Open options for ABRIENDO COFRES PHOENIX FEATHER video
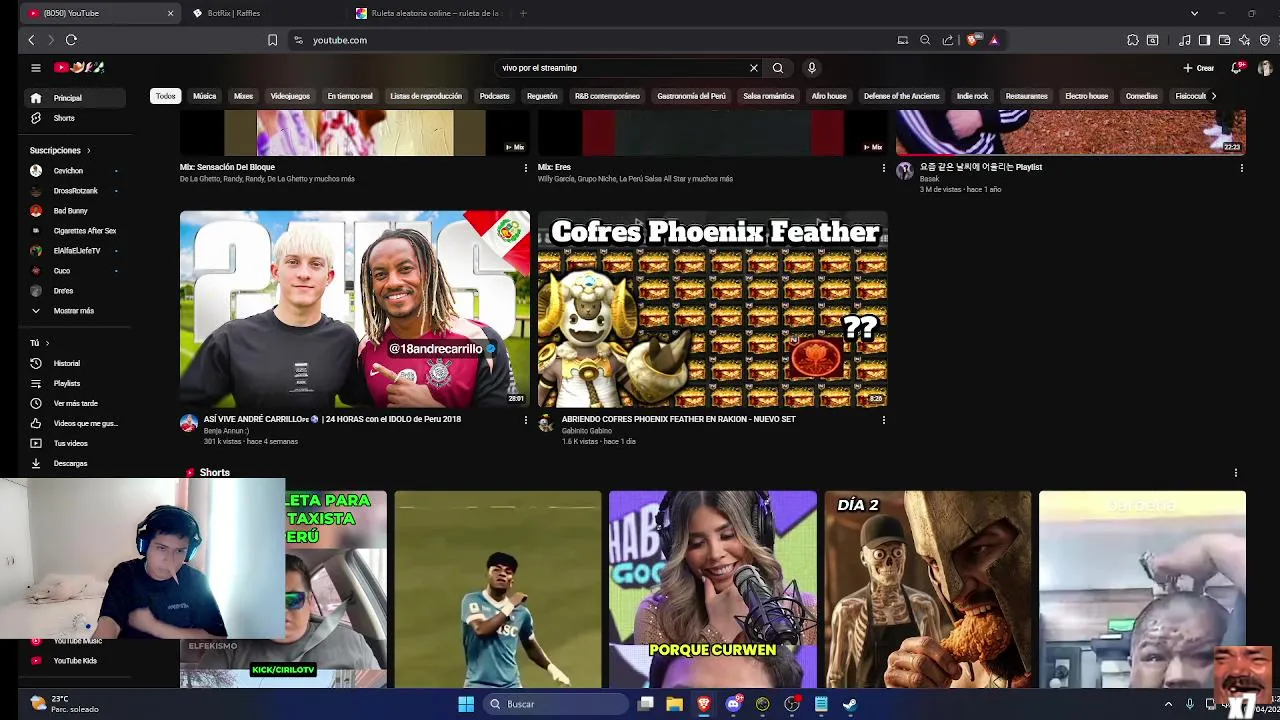This screenshot has height=720, width=1280. [x=884, y=420]
